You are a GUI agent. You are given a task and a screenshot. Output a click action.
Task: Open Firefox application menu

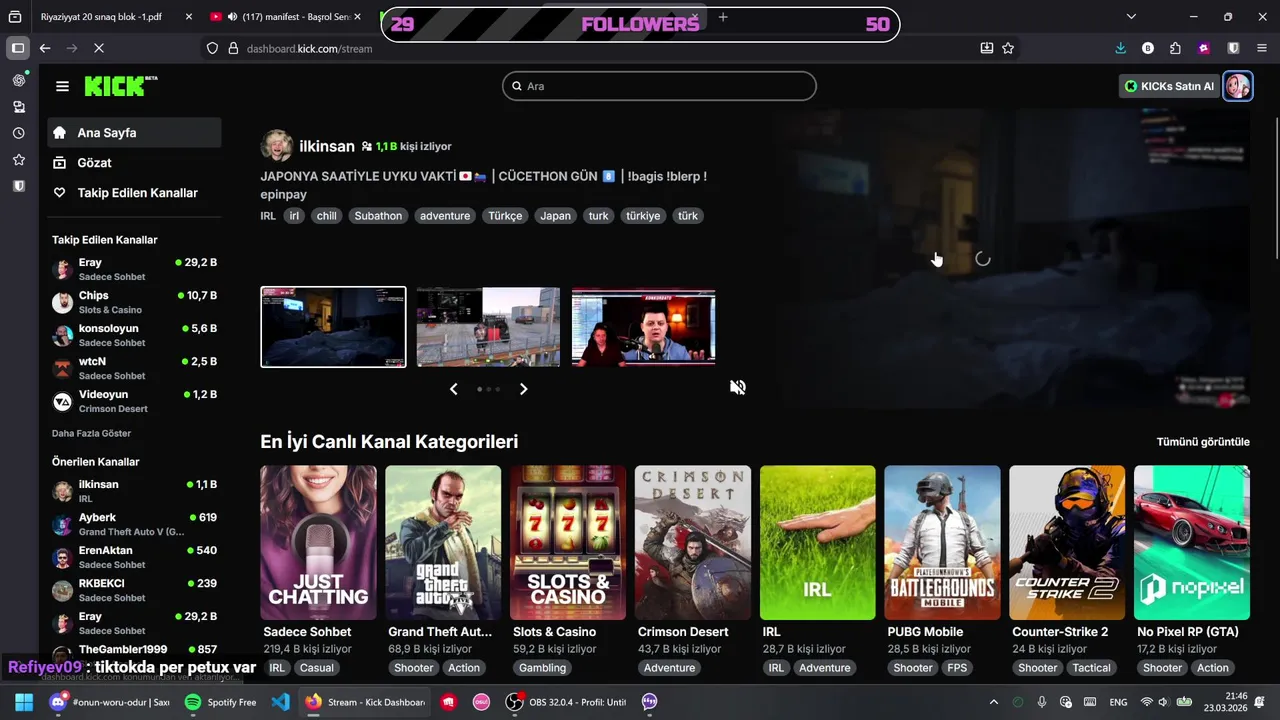[1261, 48]
